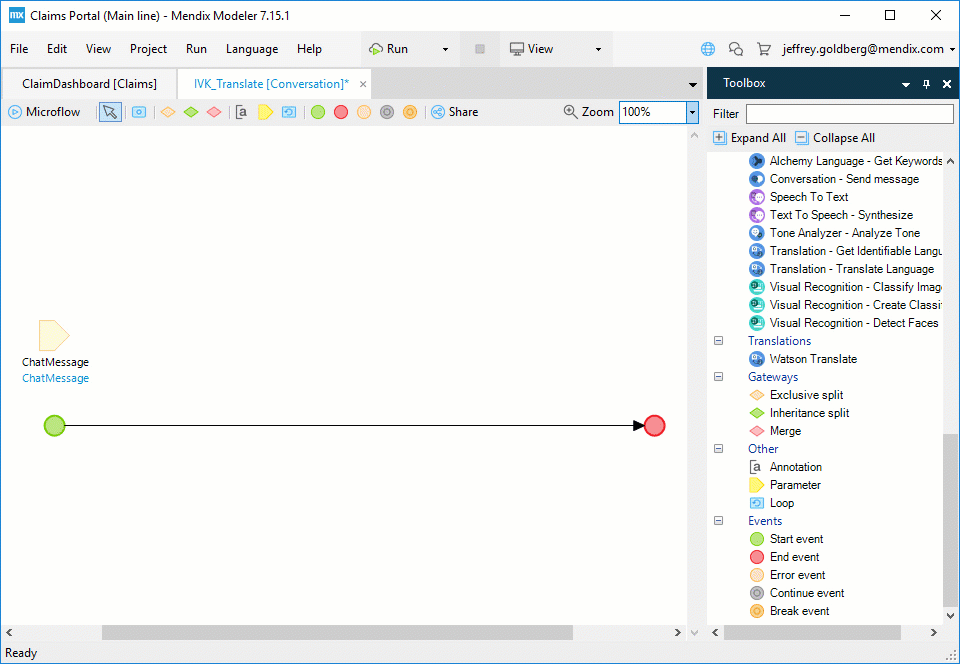Open the document tabs list dropdown
Image resolution: width=960 pixels, height=664 pixels.
[692, 85]
